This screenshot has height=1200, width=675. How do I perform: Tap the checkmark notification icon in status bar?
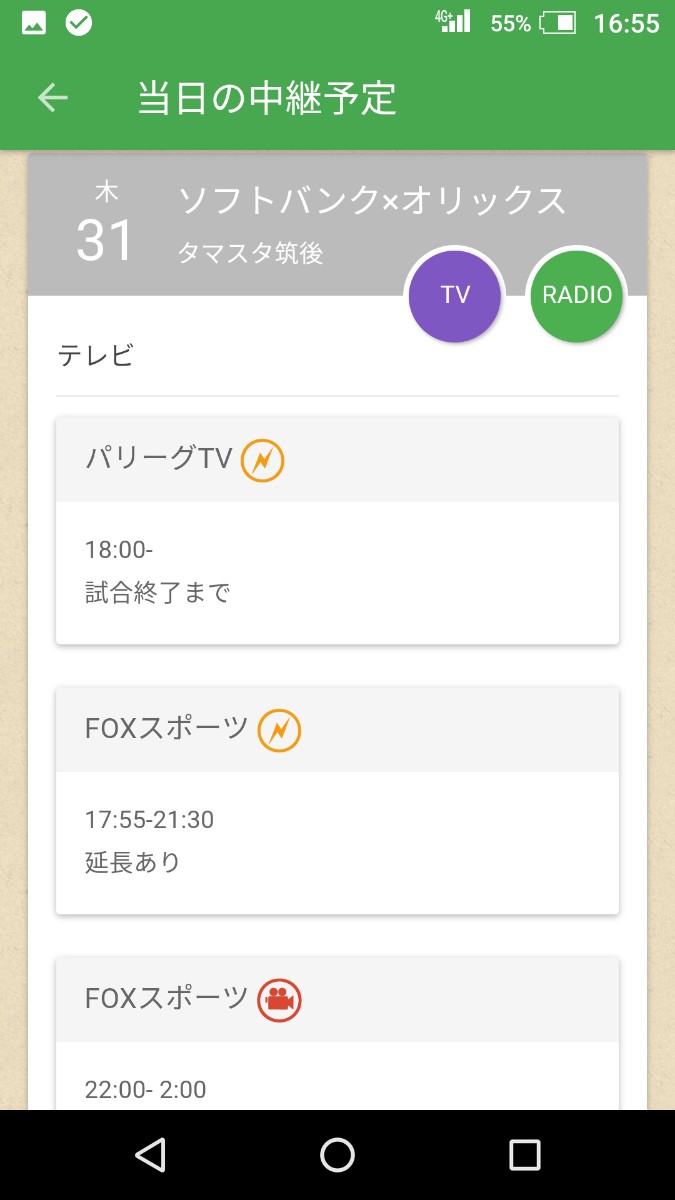[79, 24]
